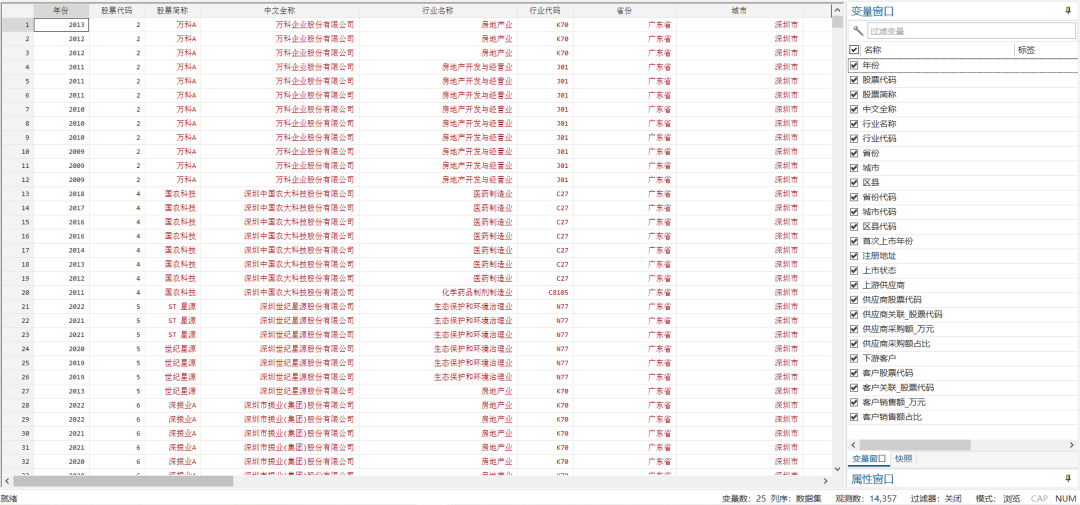1080x505 pixels.
Task: Select 注册地址 variable name in list
Action: tap(880, 256)
